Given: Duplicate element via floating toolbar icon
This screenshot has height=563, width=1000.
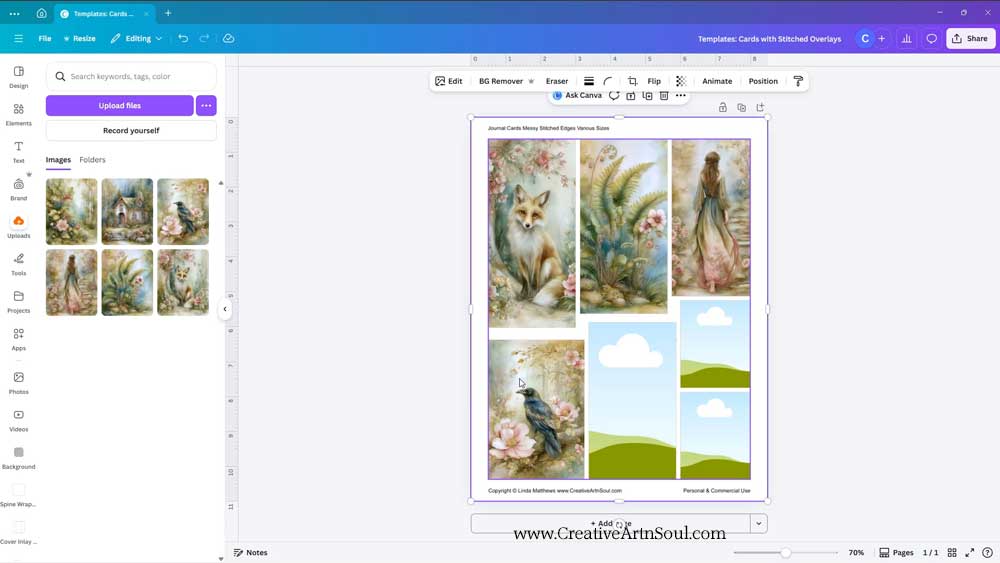Looking at the screenshot, I should point(647,96).
